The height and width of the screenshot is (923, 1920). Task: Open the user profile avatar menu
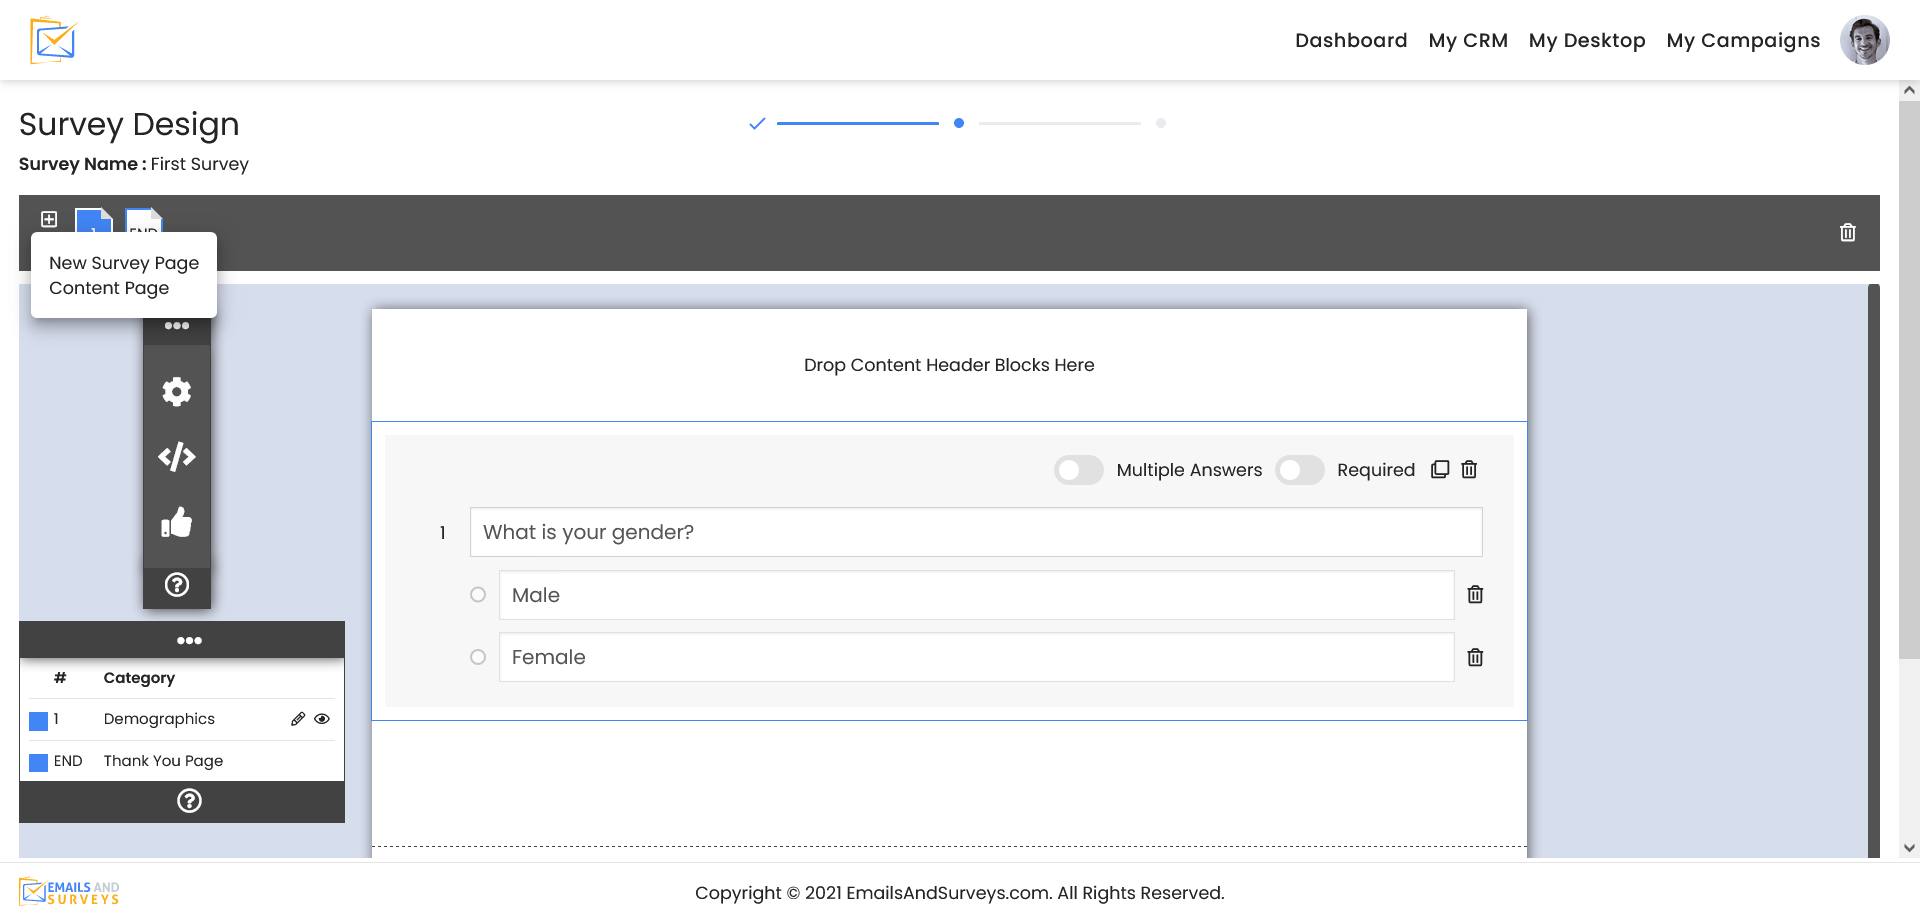(x=1864, y=41)
